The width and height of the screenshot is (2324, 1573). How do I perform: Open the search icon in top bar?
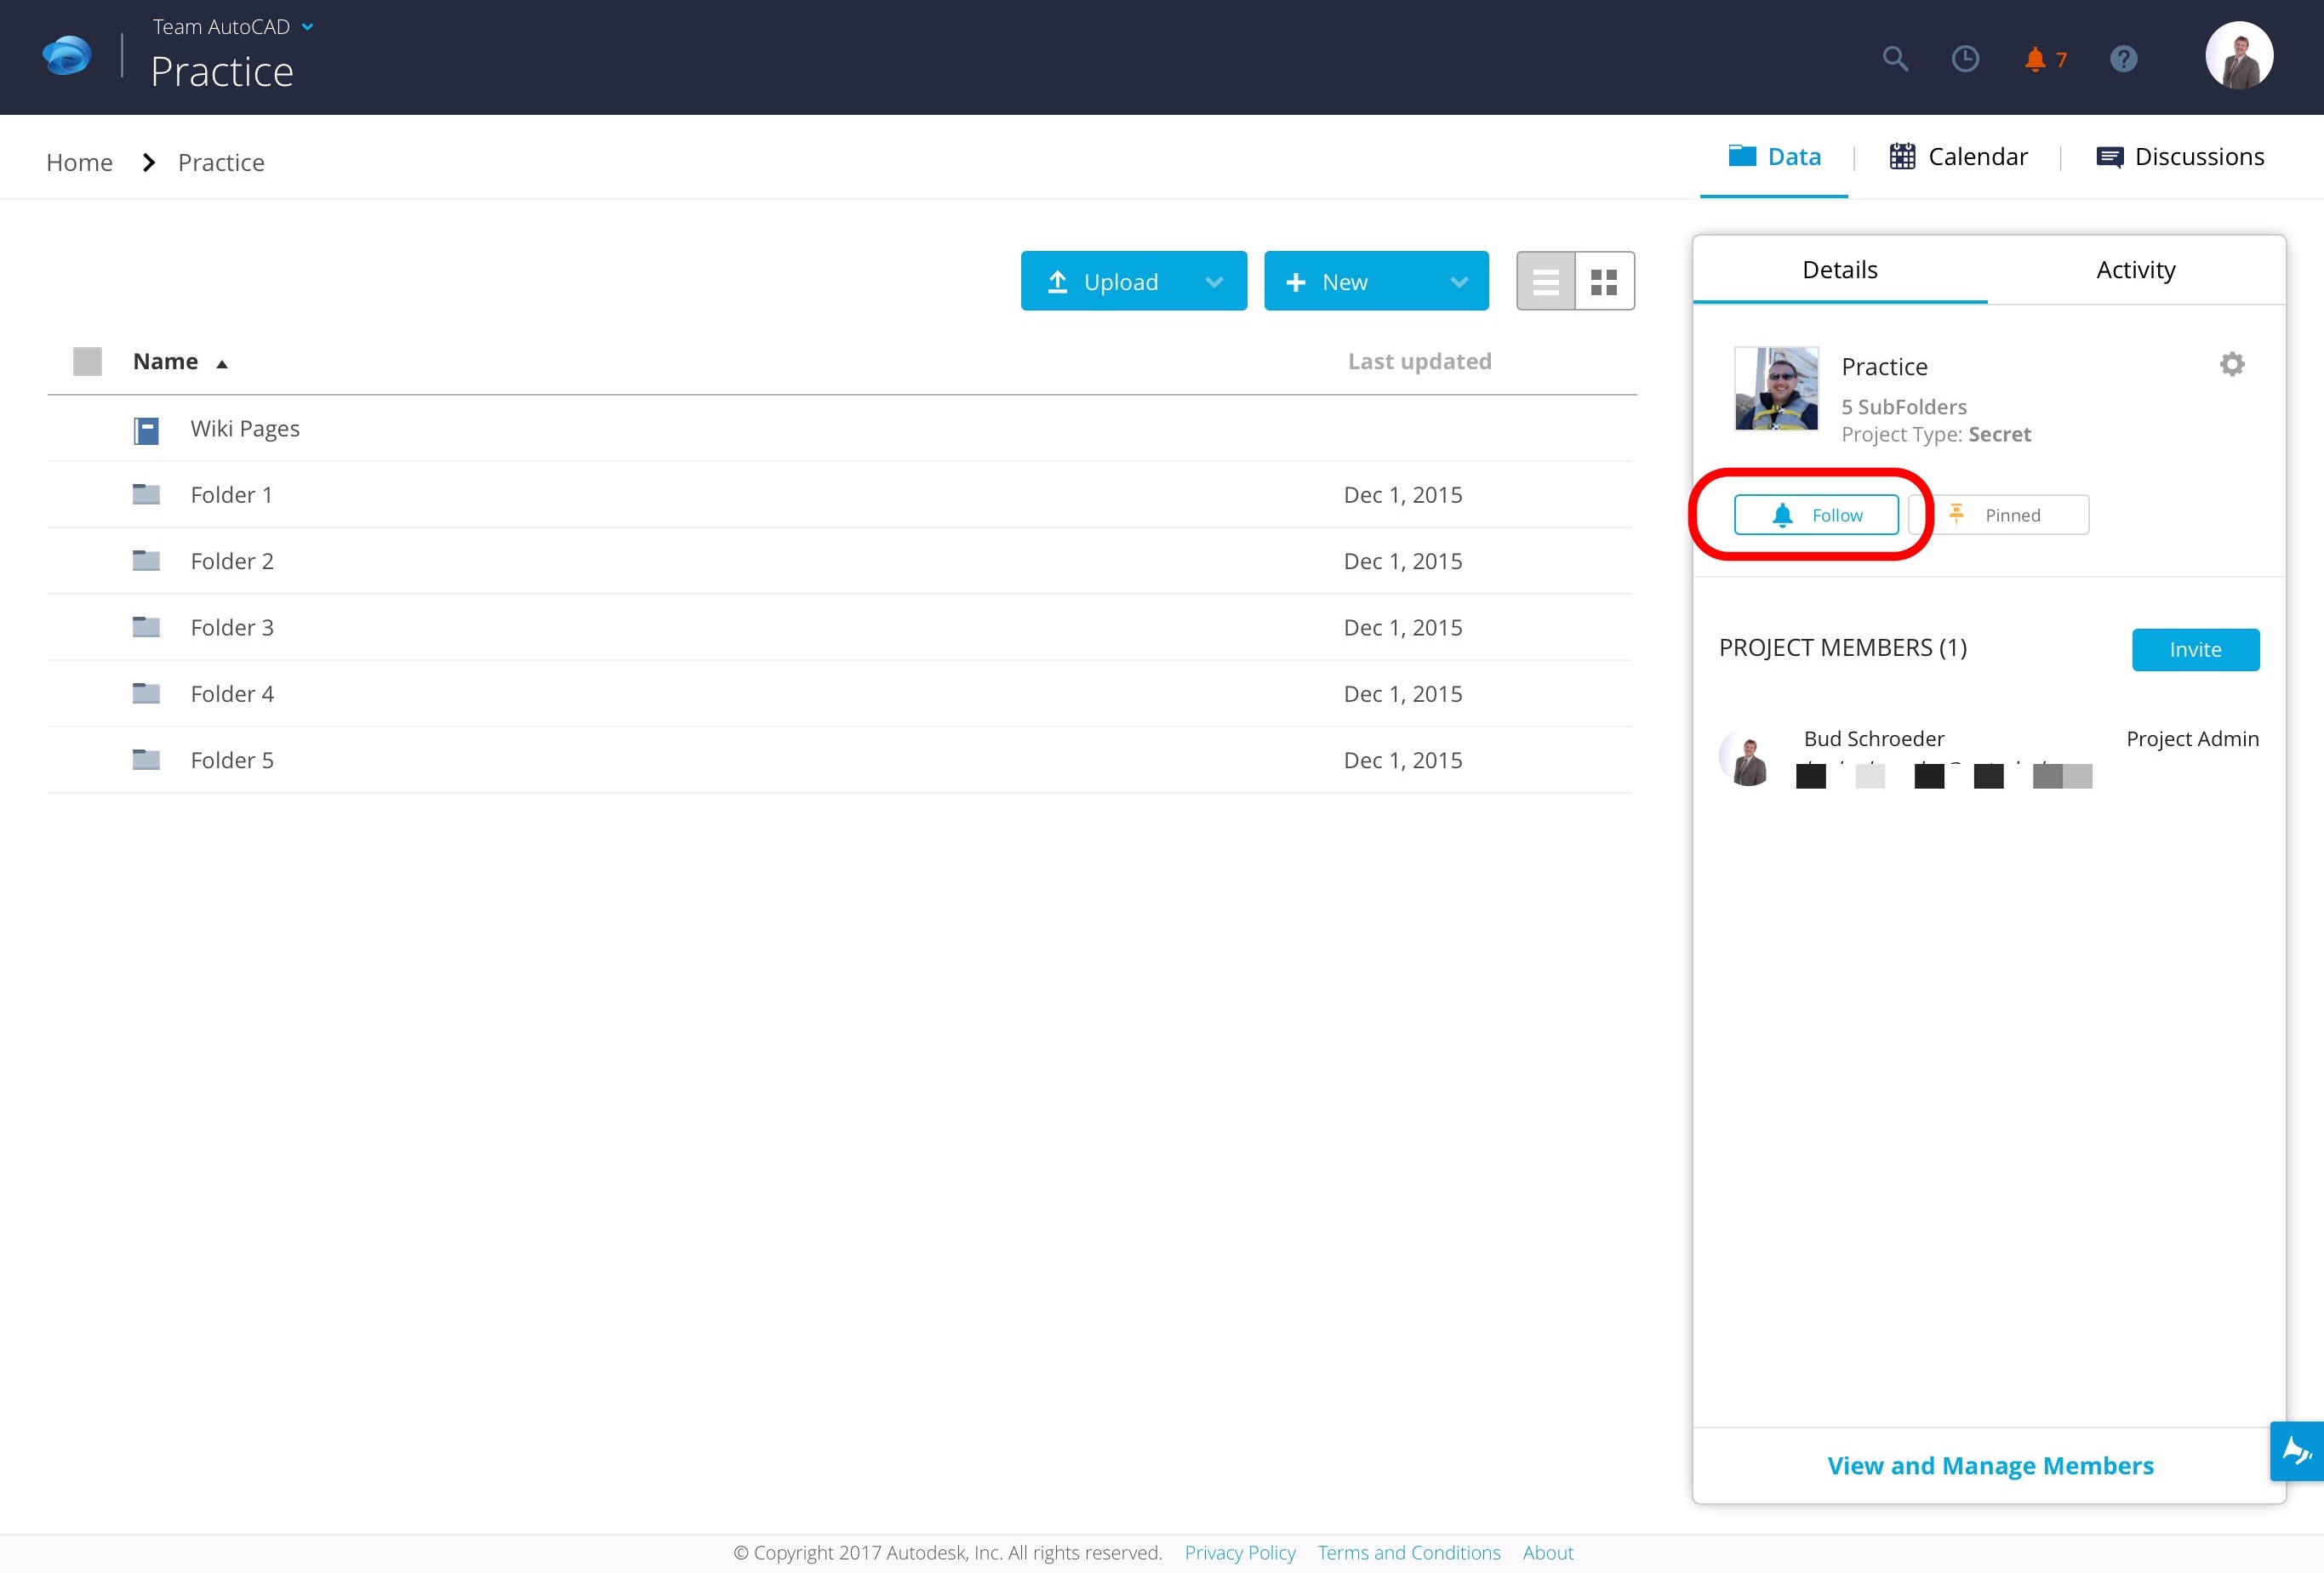(1895, 59)
